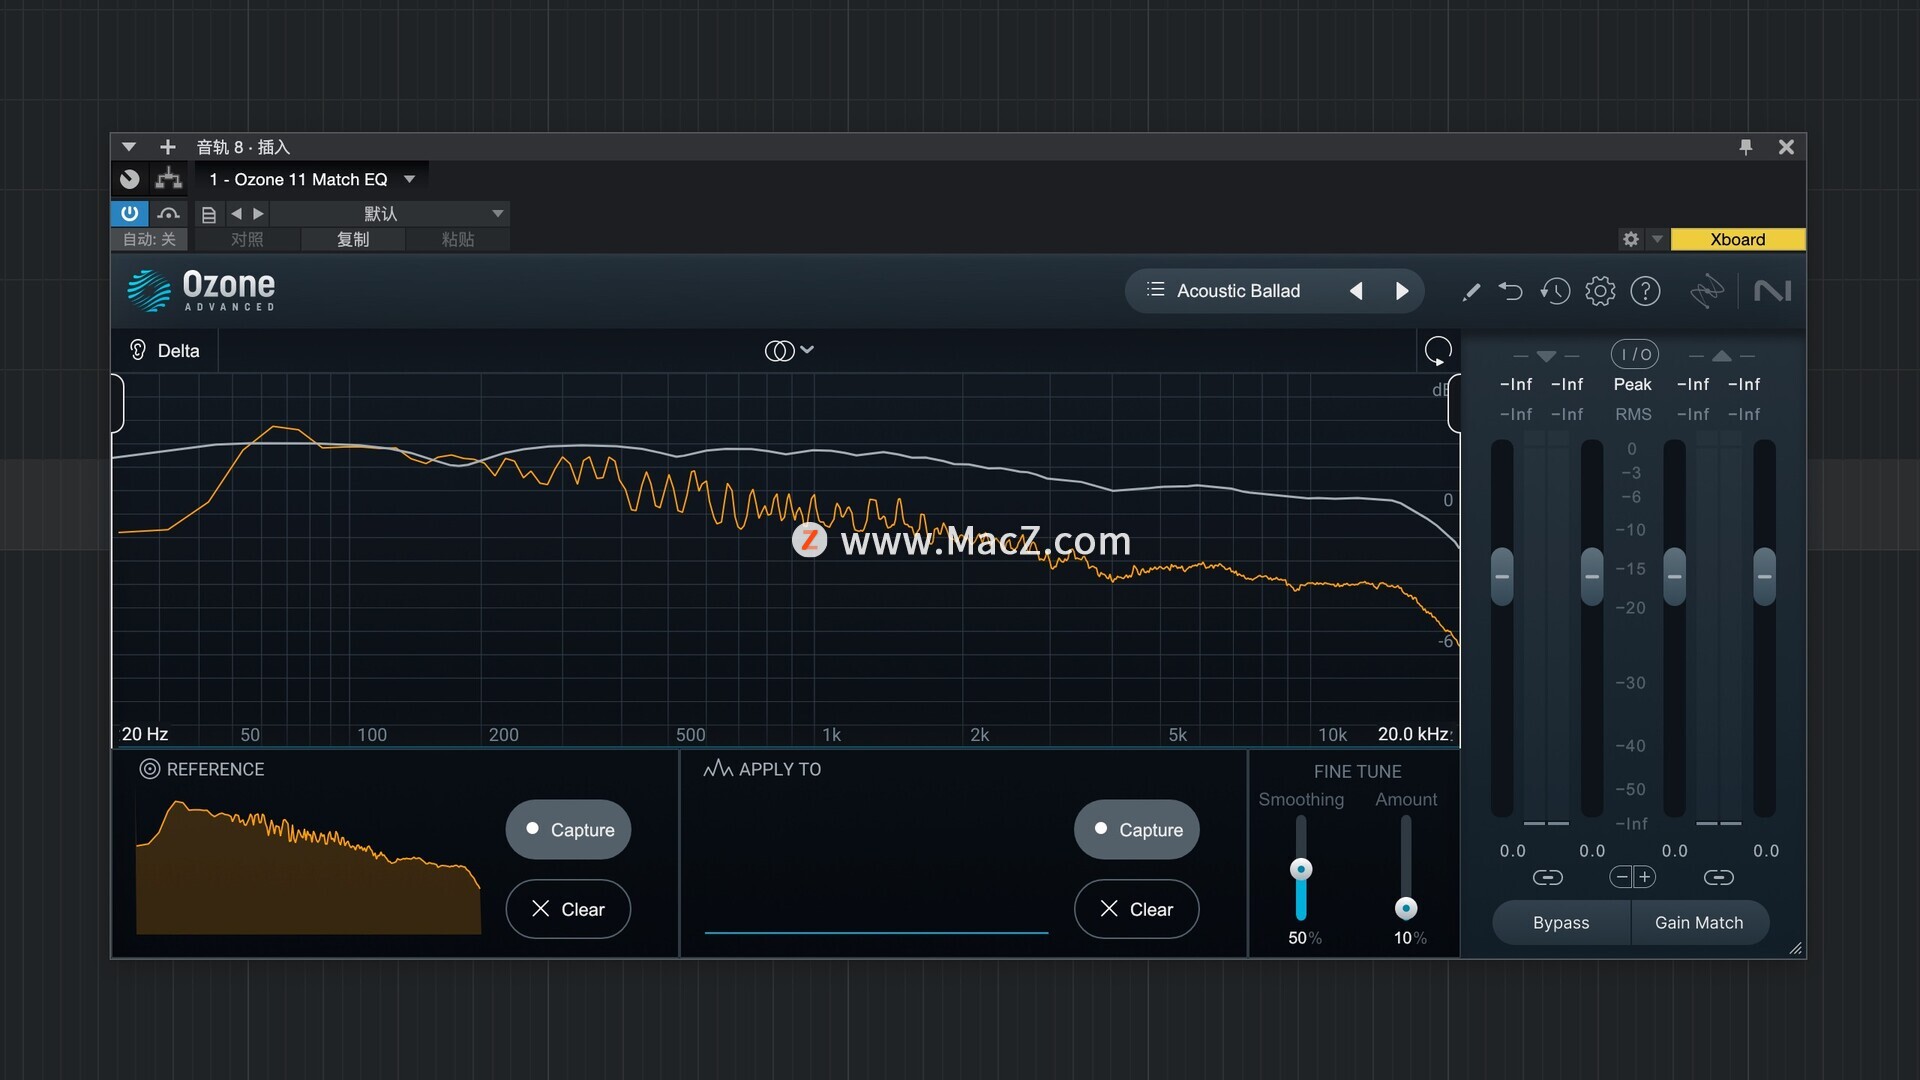Click the Reference target icon
The image size is (1920, 1080).
click(150, 769)
